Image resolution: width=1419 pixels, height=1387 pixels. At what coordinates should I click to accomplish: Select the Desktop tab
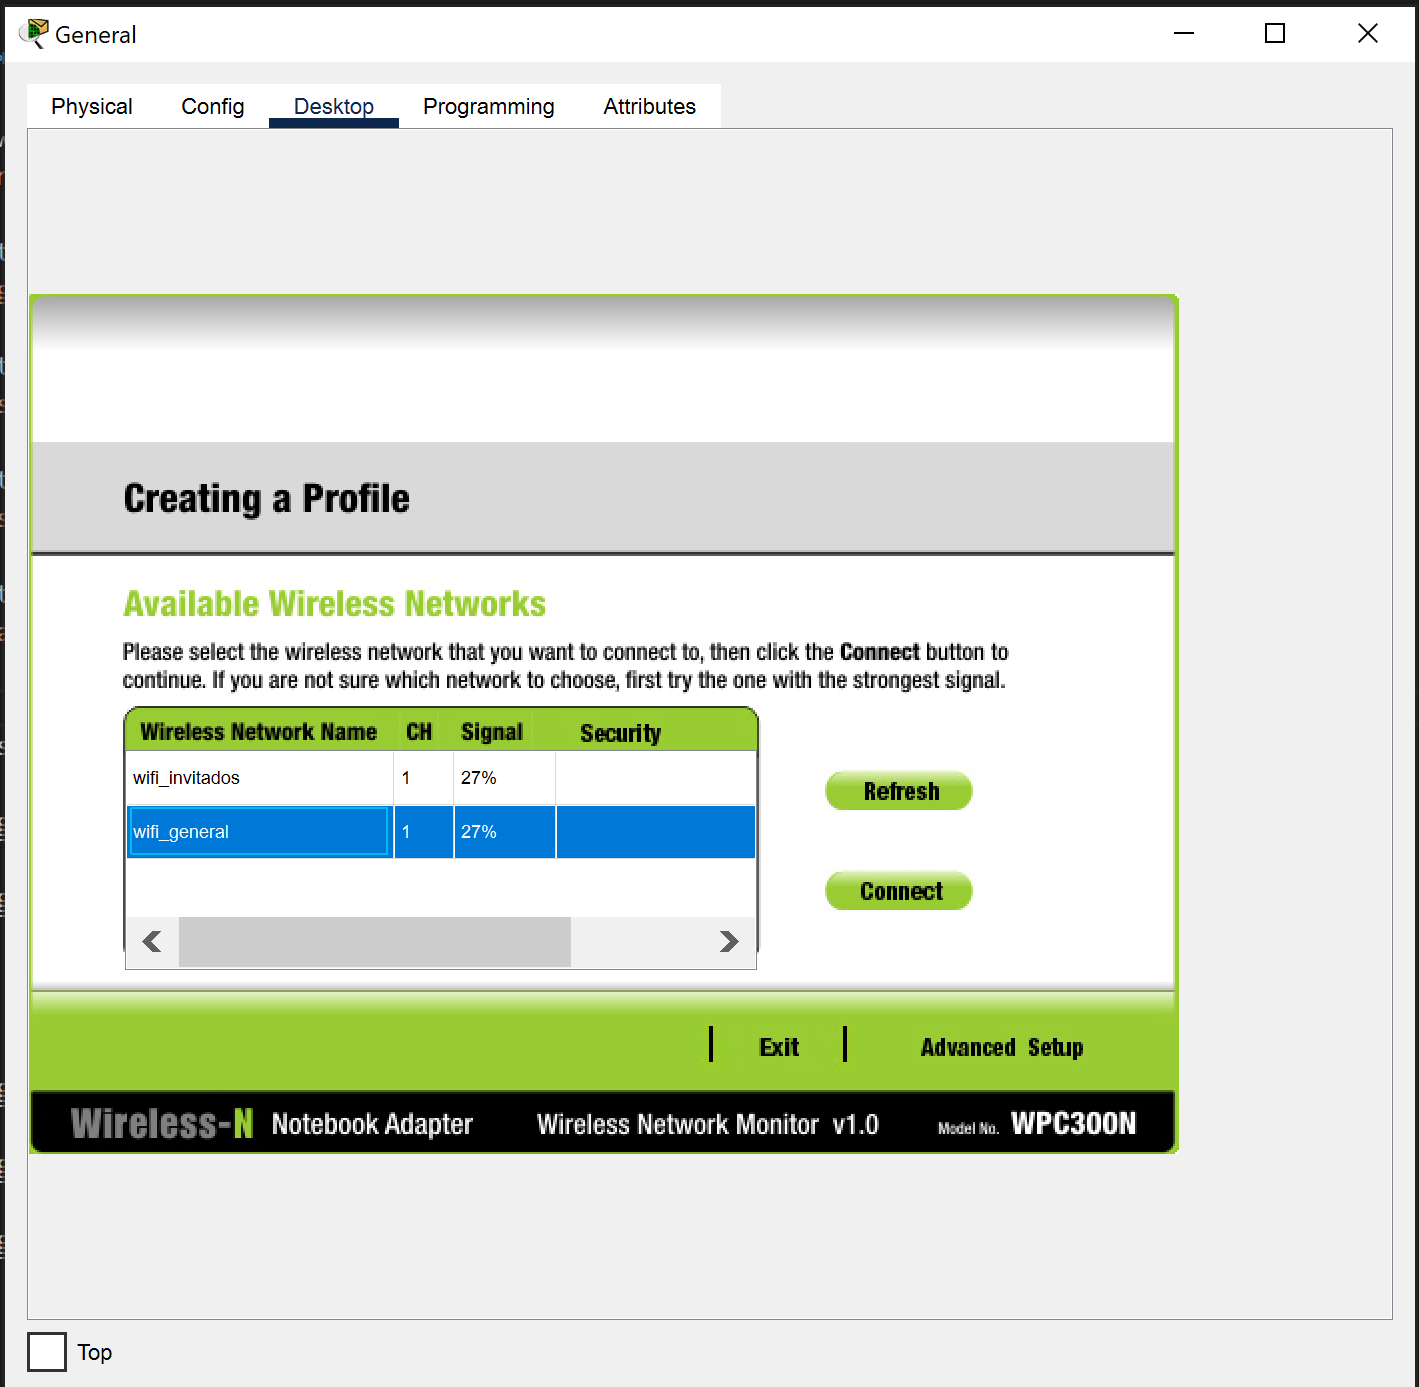pos(333,107)
